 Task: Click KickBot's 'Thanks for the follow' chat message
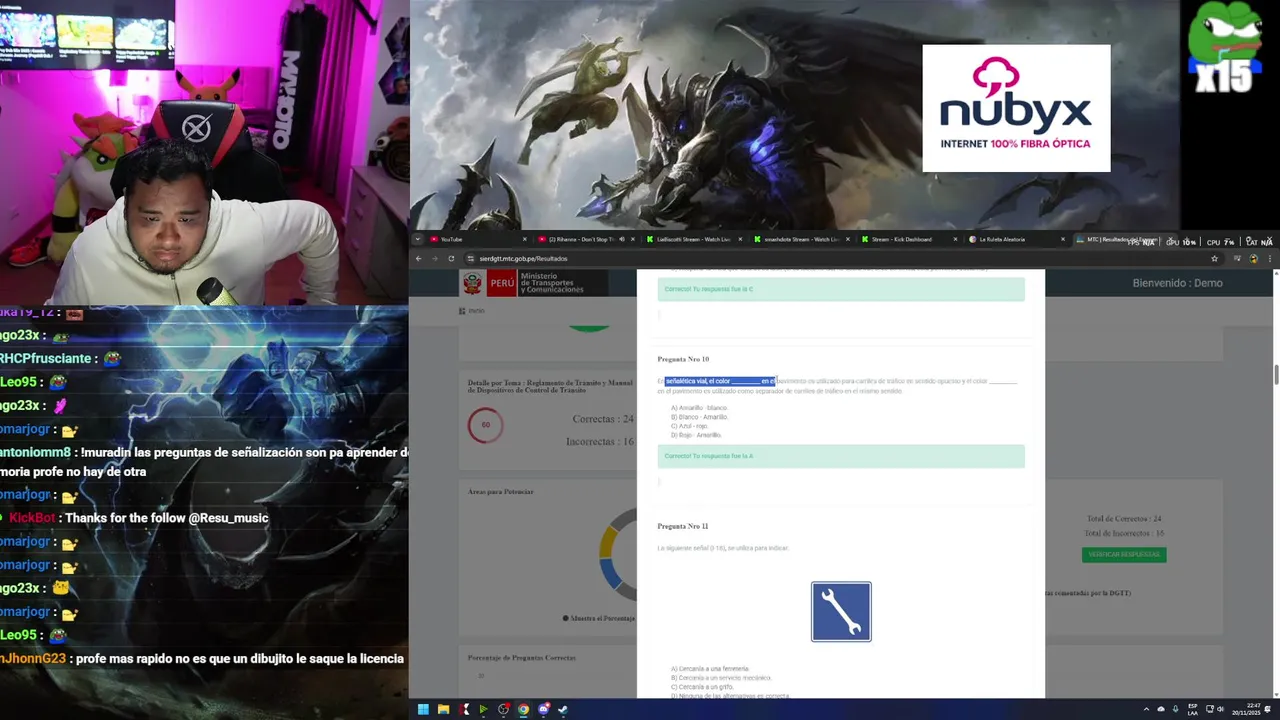(139, 518)
